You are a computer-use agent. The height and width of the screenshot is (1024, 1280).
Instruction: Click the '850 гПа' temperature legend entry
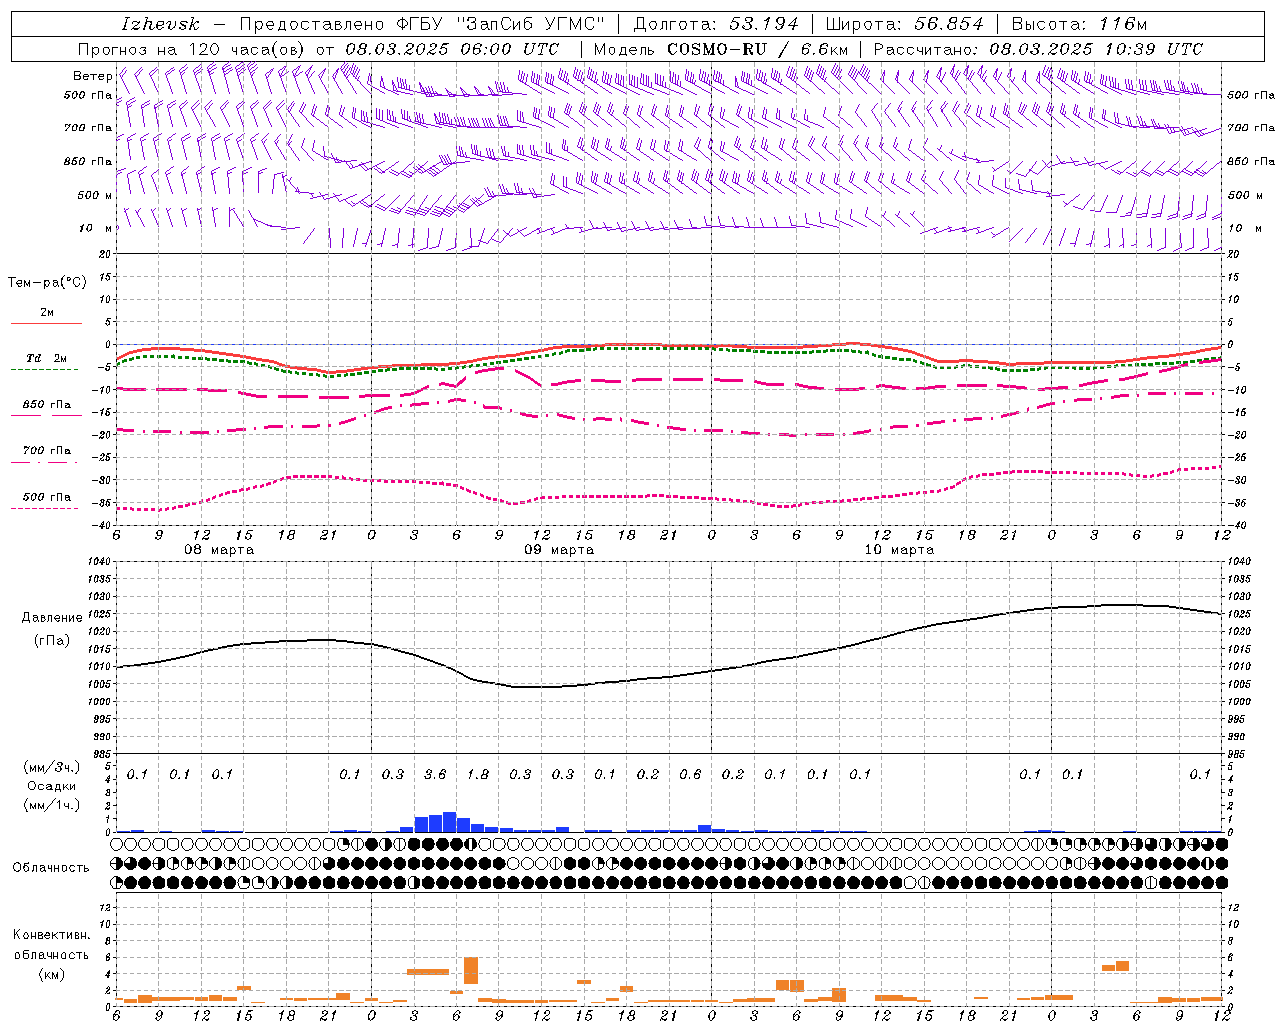46,405
